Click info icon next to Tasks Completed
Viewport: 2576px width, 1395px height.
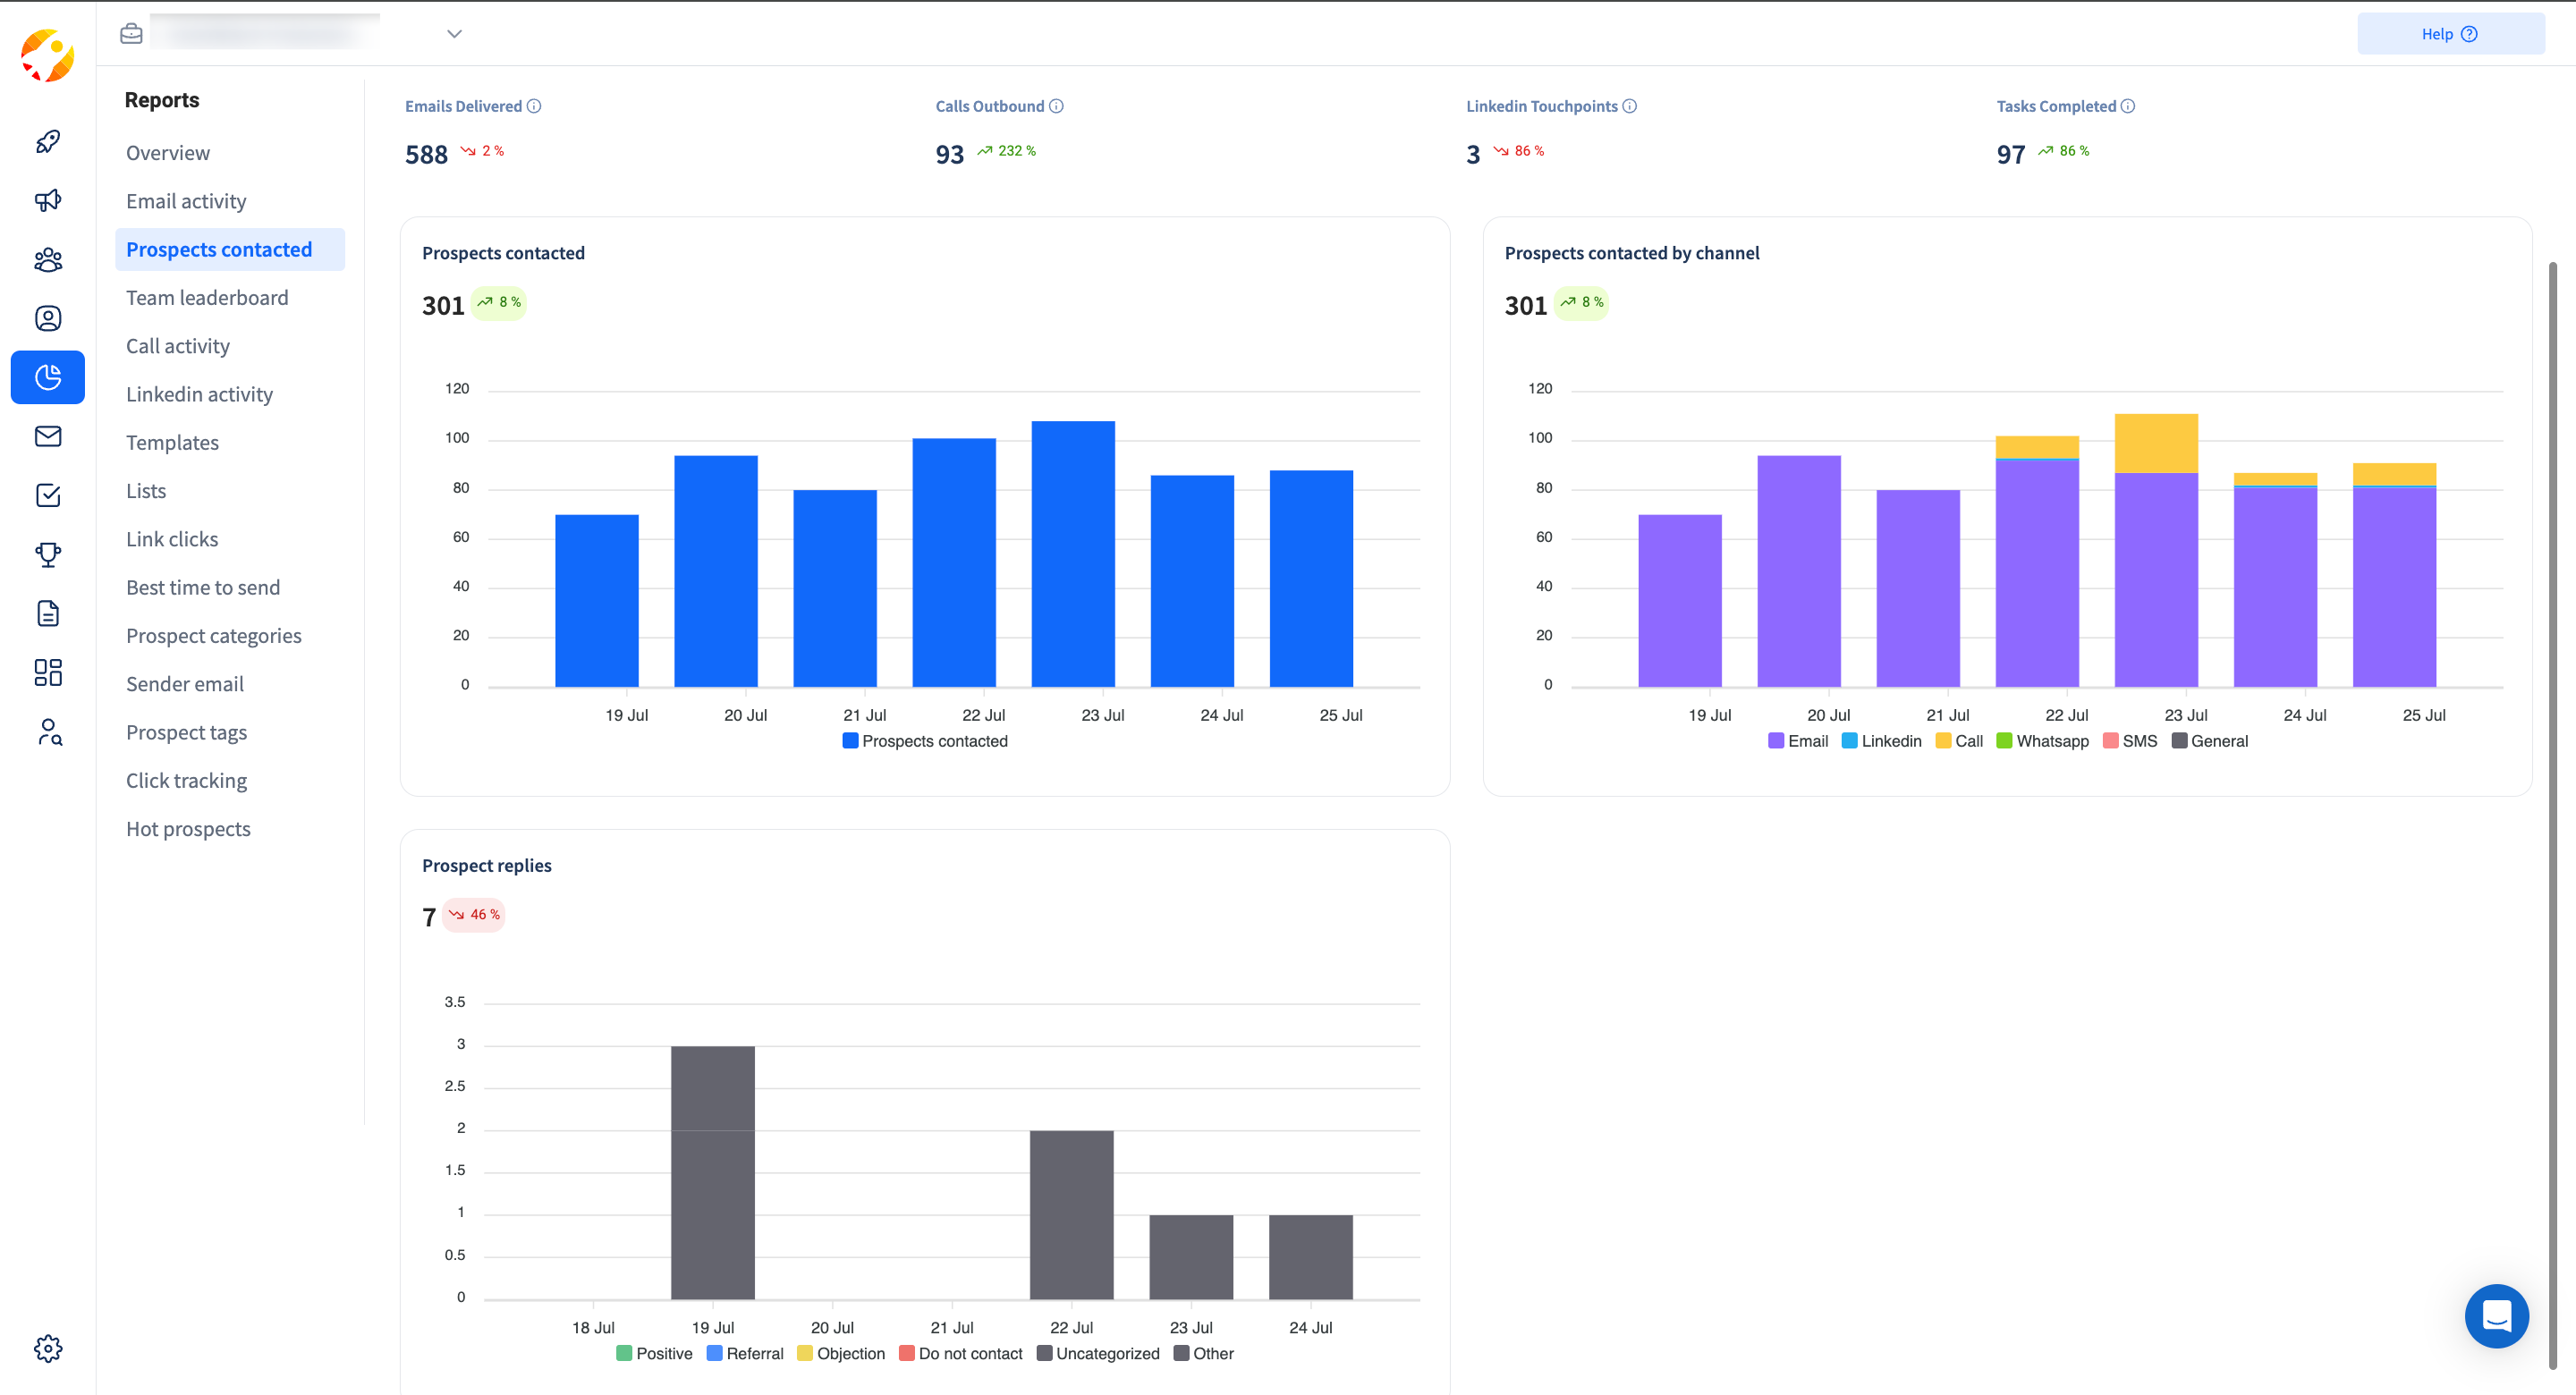click(2128, 106)
